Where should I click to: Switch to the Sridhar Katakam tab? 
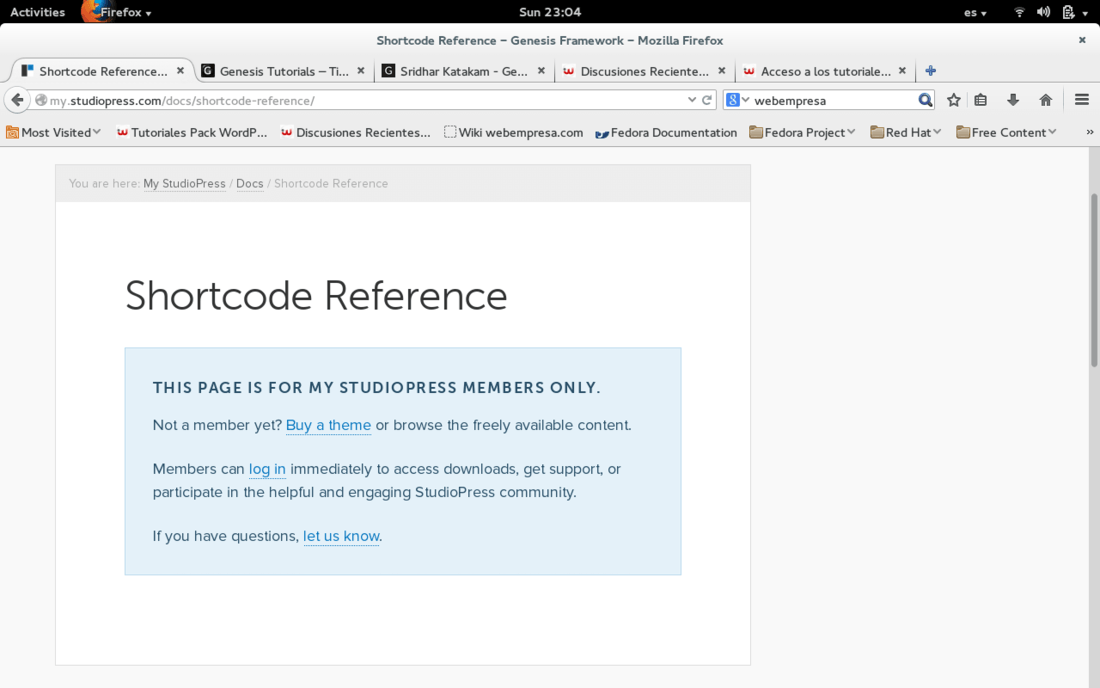coord(464,71)
